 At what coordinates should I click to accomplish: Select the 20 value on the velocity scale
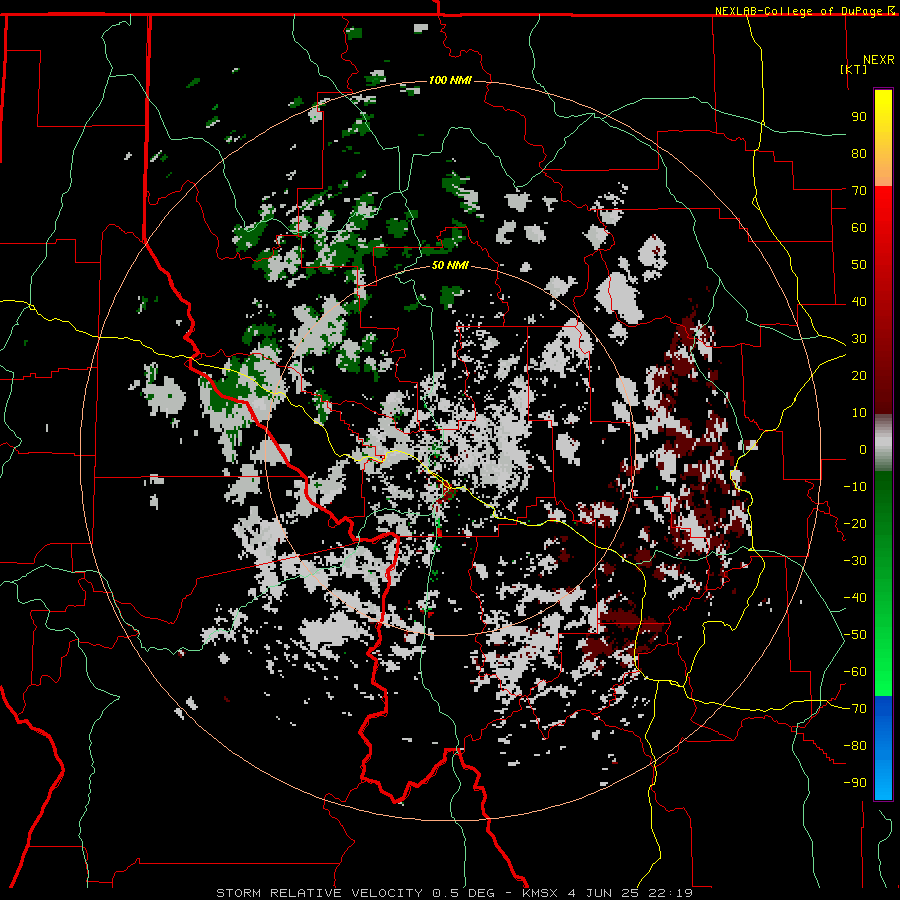859,375
